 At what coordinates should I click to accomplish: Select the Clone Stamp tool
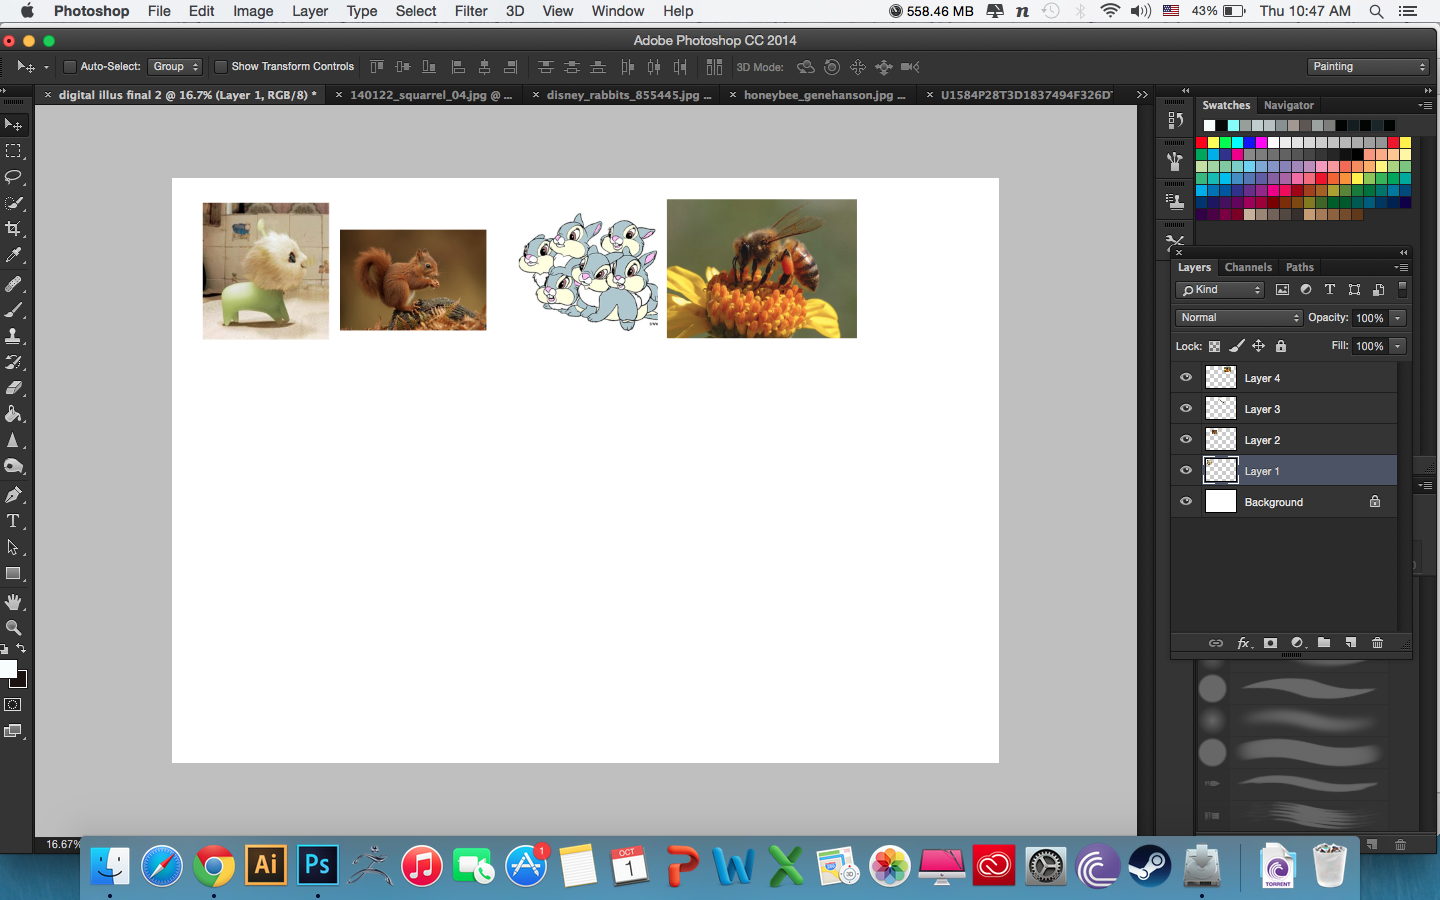tap(14, 337)
